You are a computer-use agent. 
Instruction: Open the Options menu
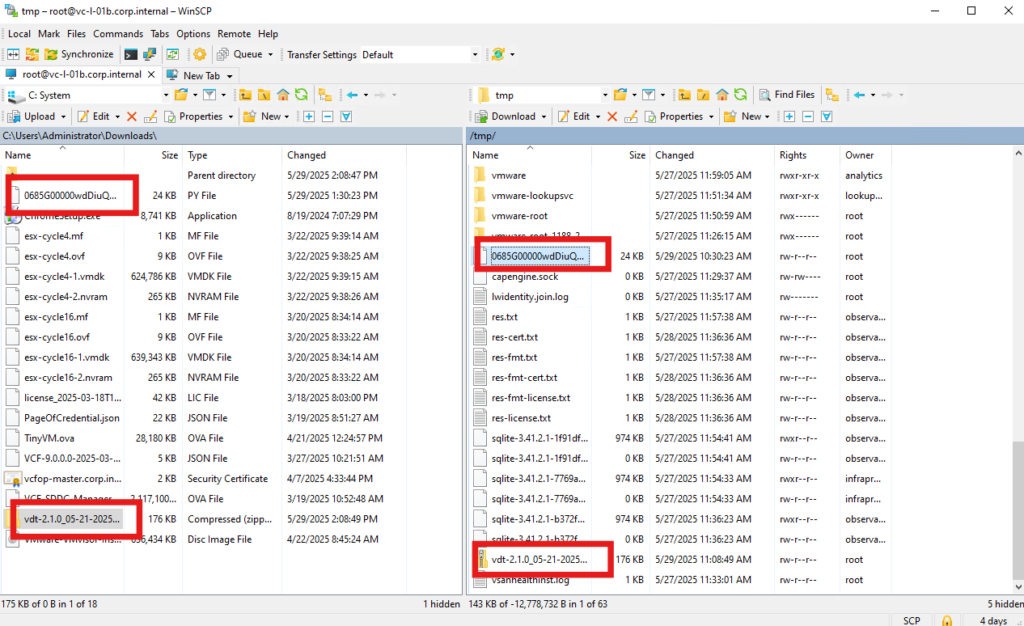pyautogui.click(x=193, y=34)
